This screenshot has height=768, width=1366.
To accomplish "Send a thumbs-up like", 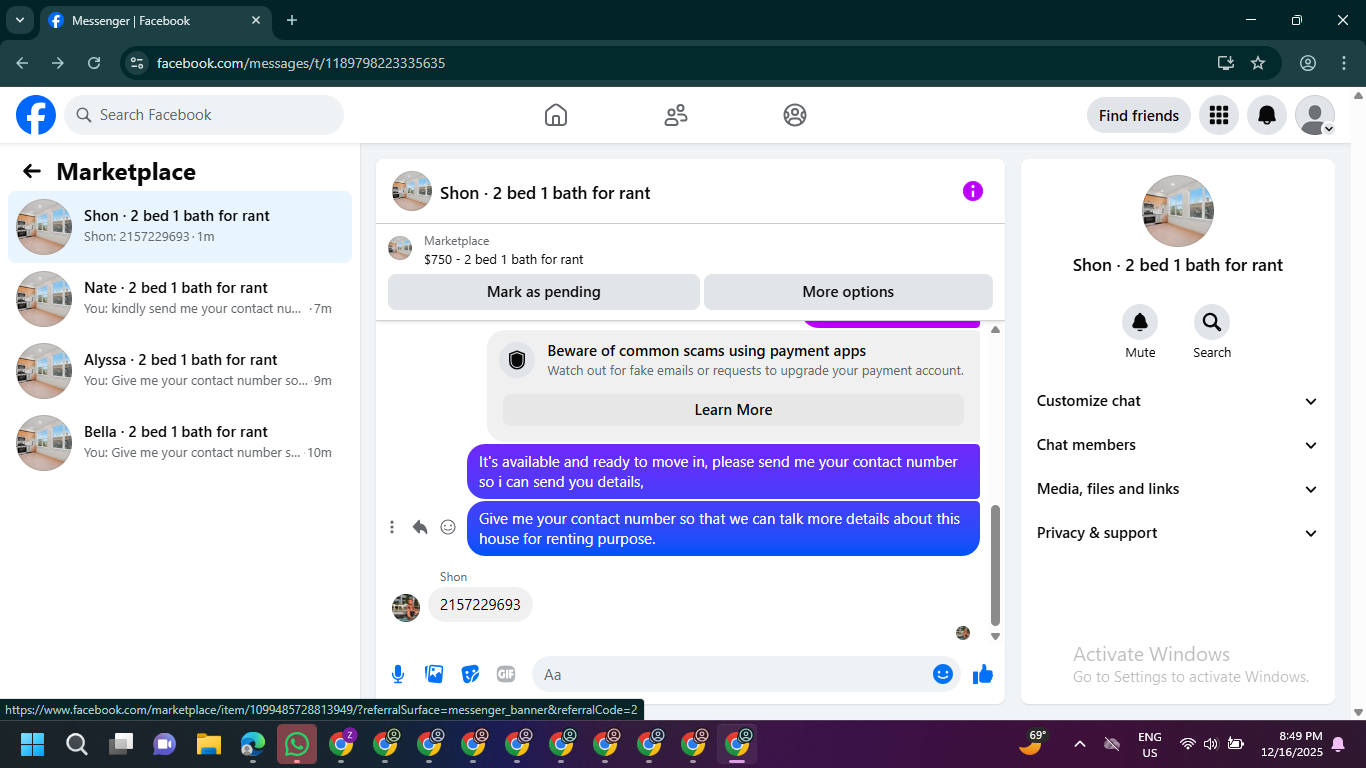I will coord(983,674).
